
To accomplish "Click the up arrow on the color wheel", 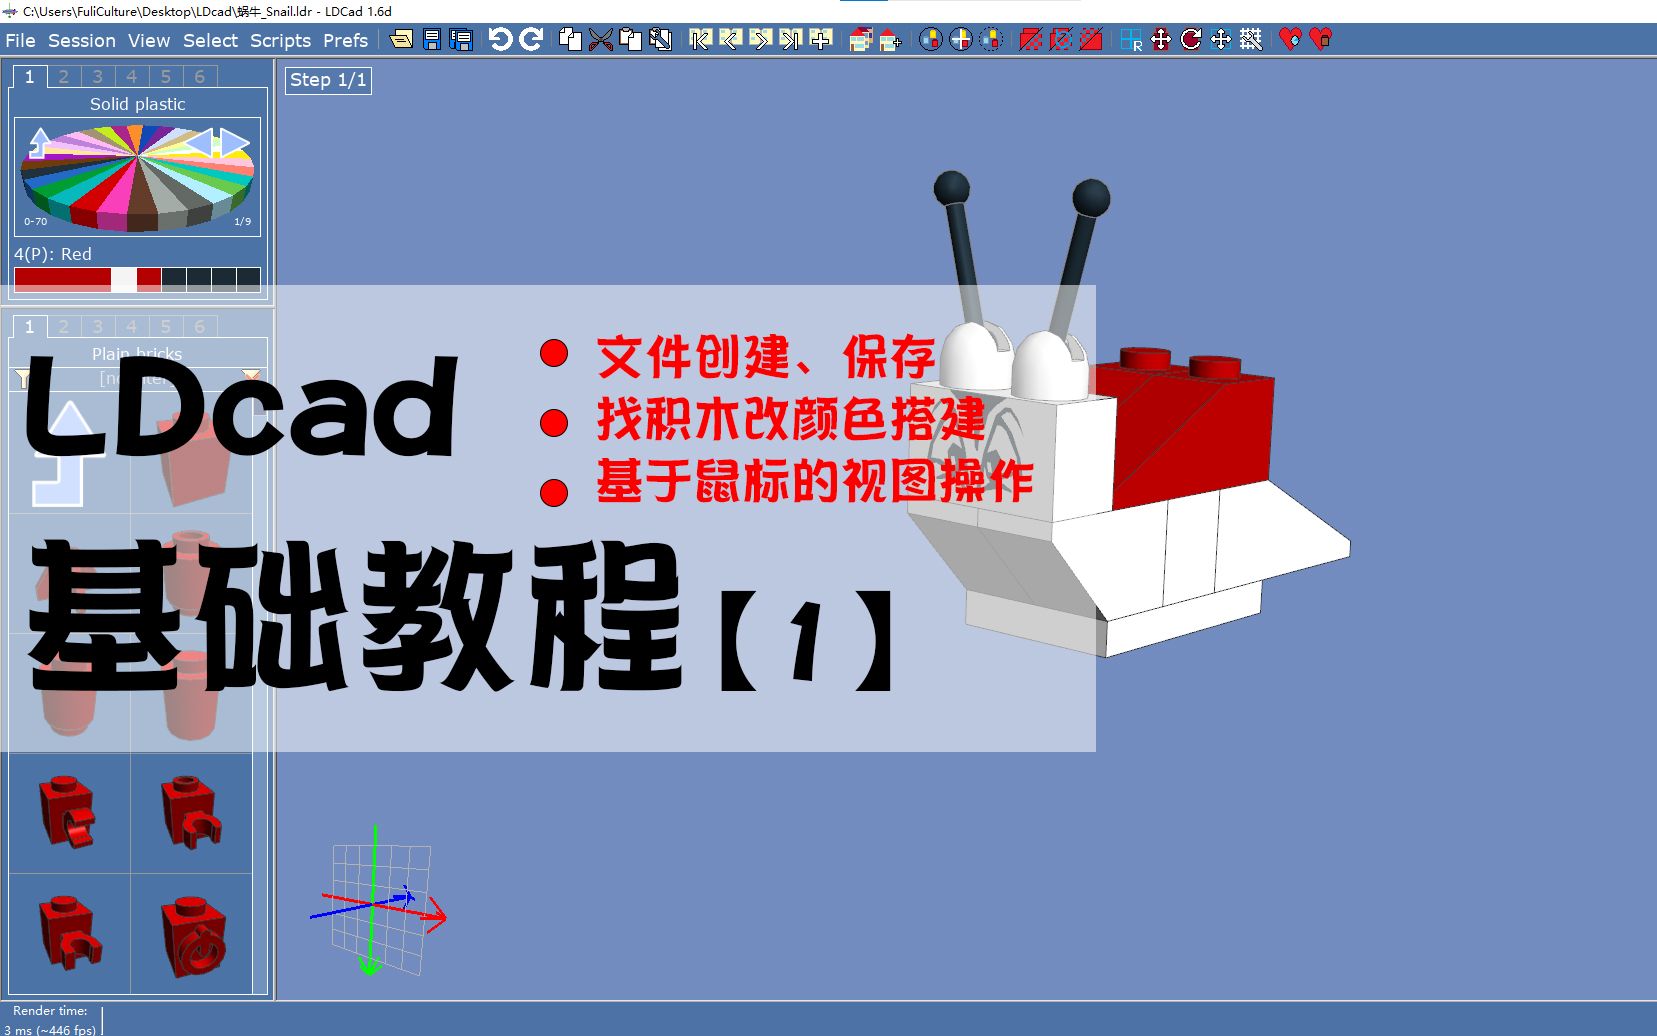I will point(40,143).
